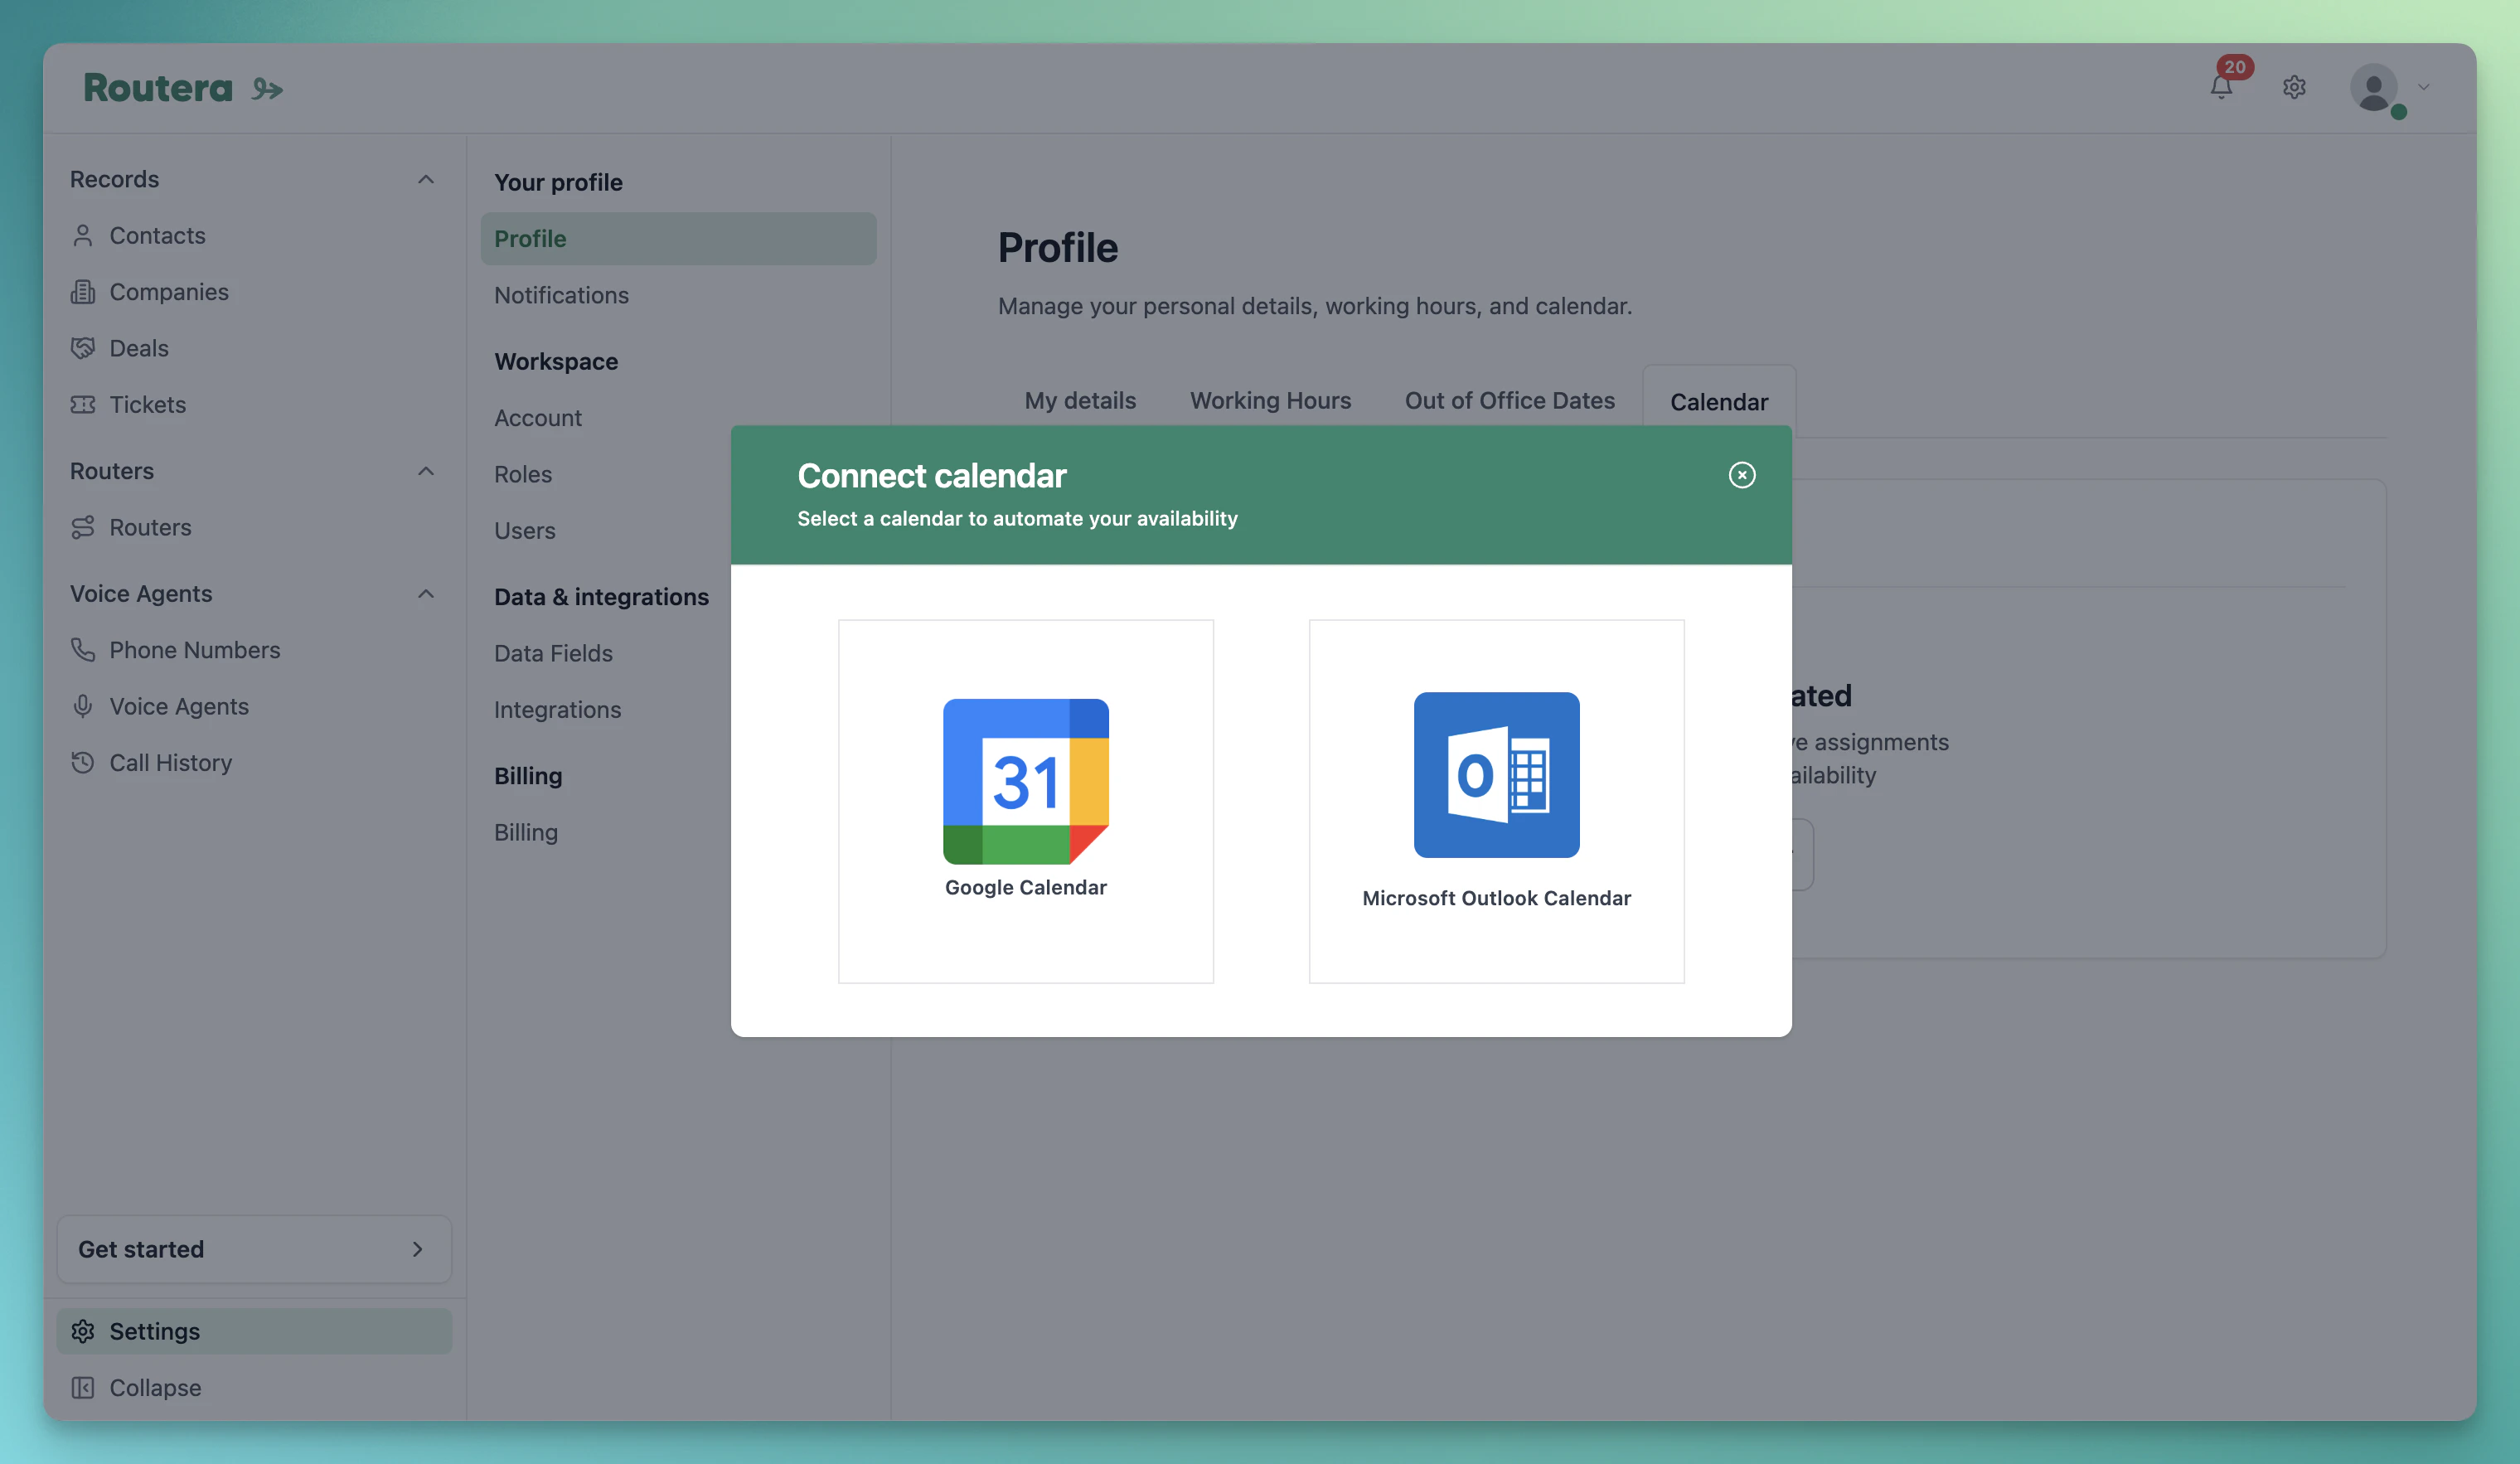Open Account workspace settings

(x=537, y=418)
